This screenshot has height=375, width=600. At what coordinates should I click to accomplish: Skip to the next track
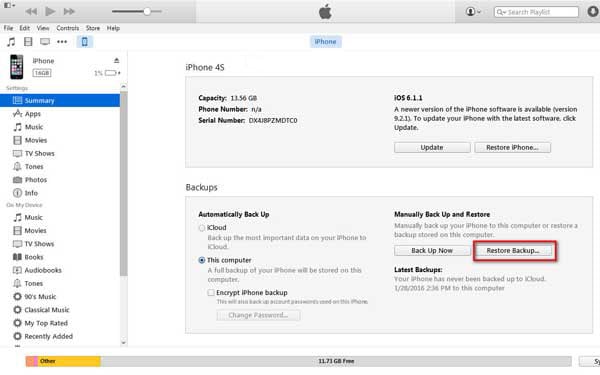point(69,11)
